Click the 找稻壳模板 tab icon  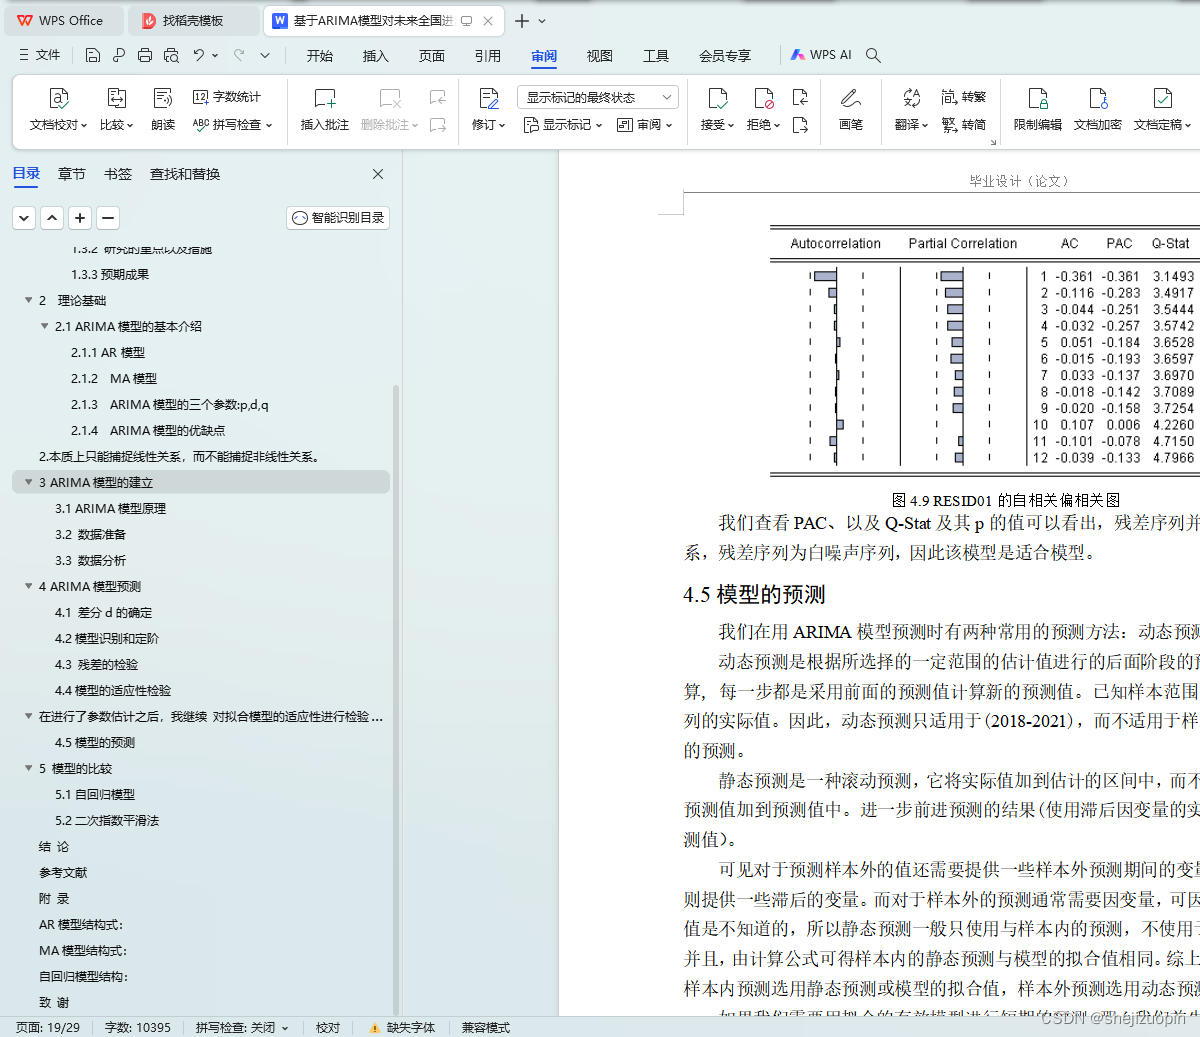point(149,20)
